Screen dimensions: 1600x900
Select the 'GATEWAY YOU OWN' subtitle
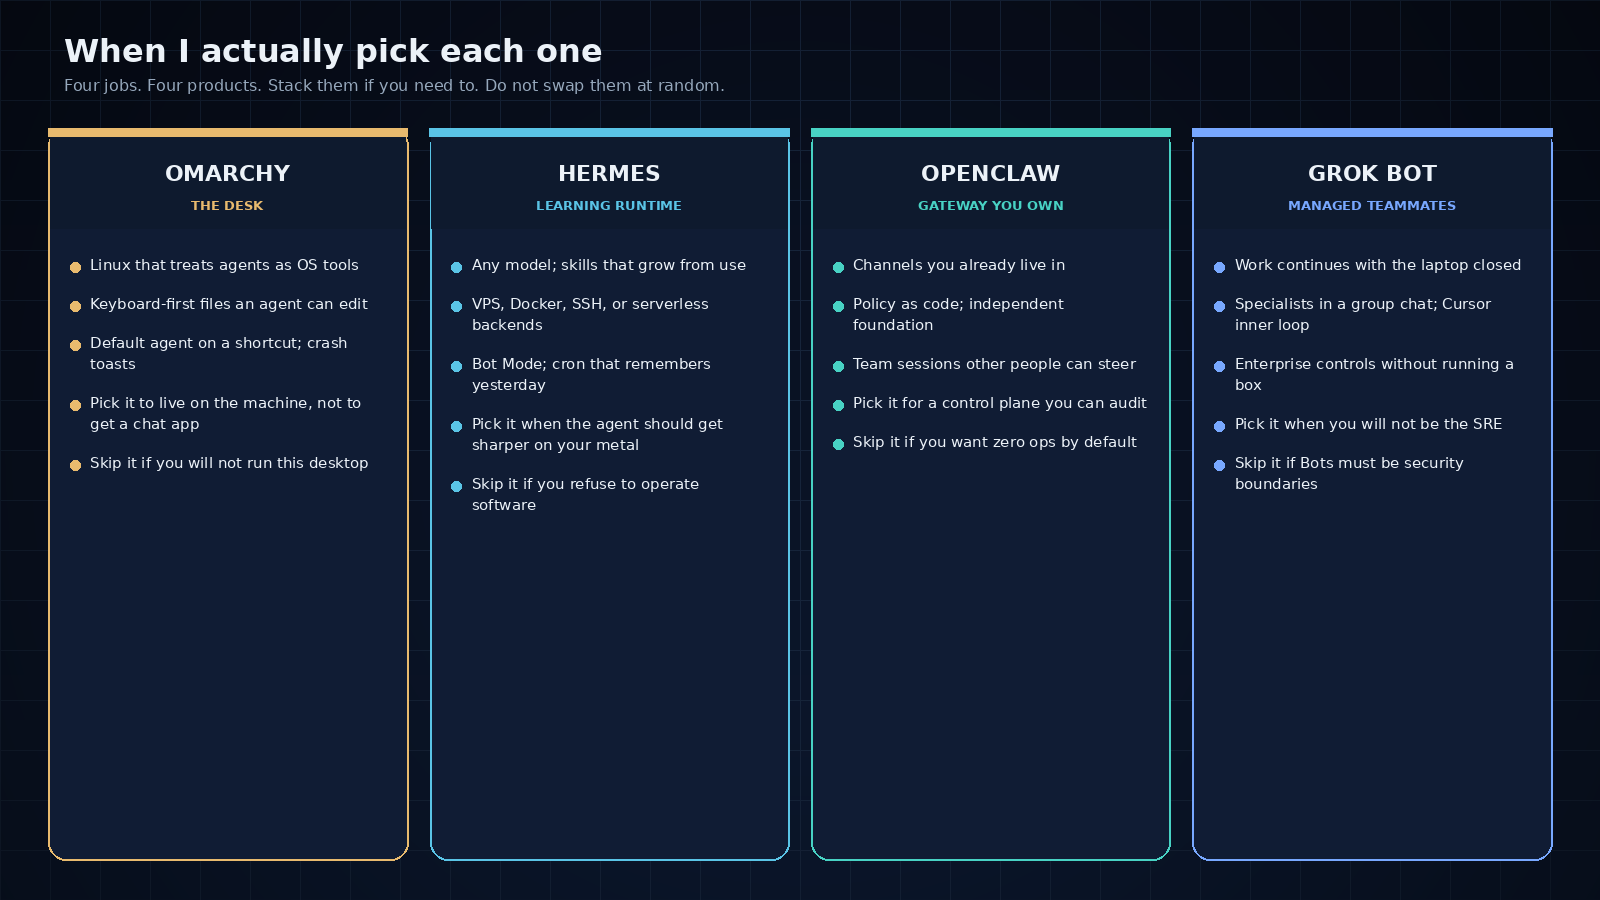point(991,205)
